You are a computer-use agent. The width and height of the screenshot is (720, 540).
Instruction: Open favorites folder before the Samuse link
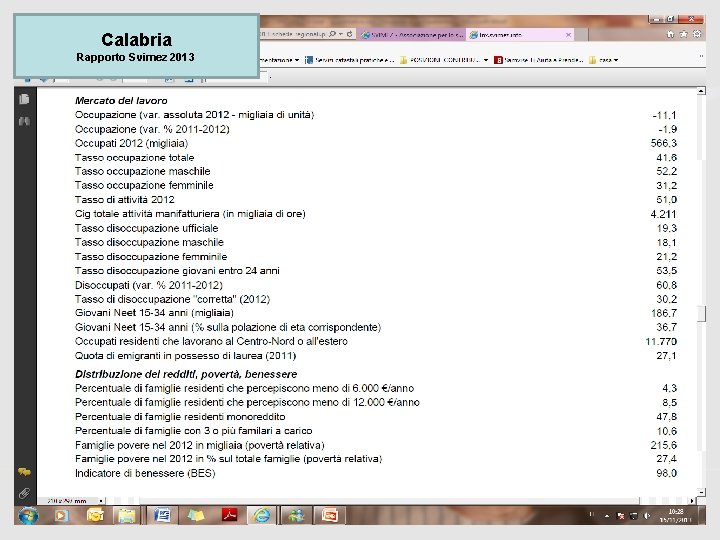click(x=444, y=60)
